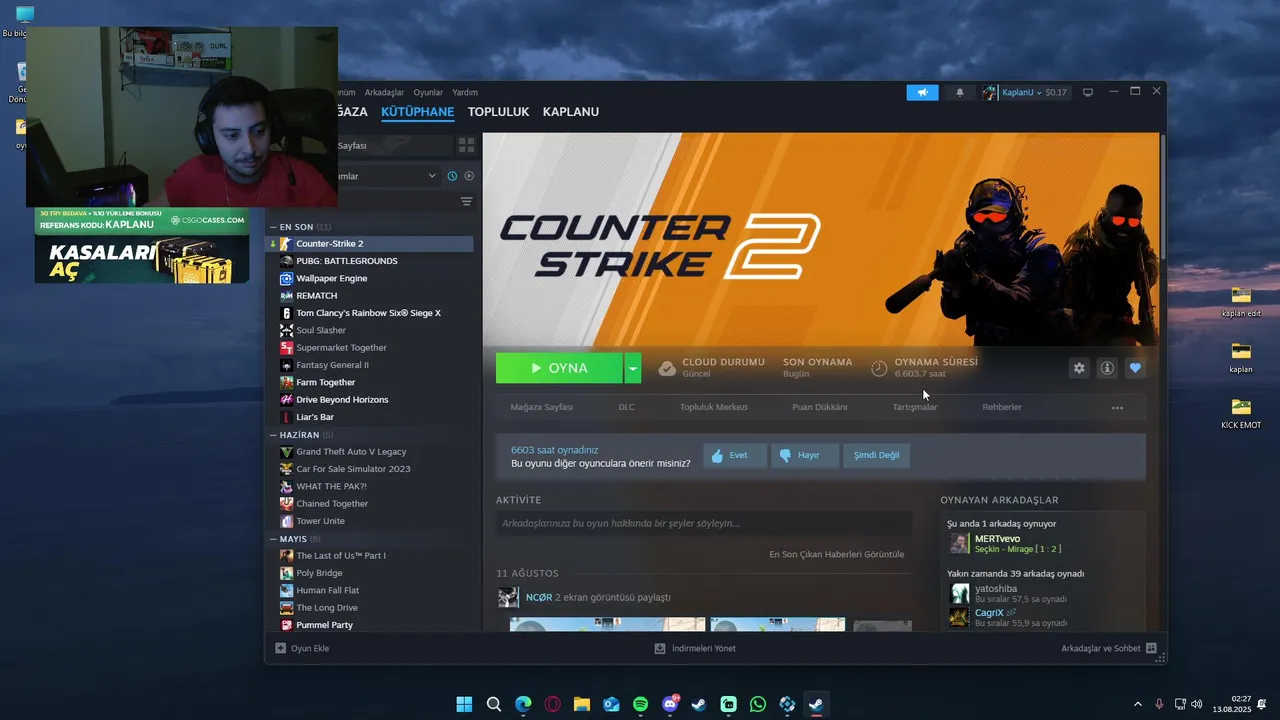Click the green OYNA play button
The image size is (1280, 720).
coord(559,368)
